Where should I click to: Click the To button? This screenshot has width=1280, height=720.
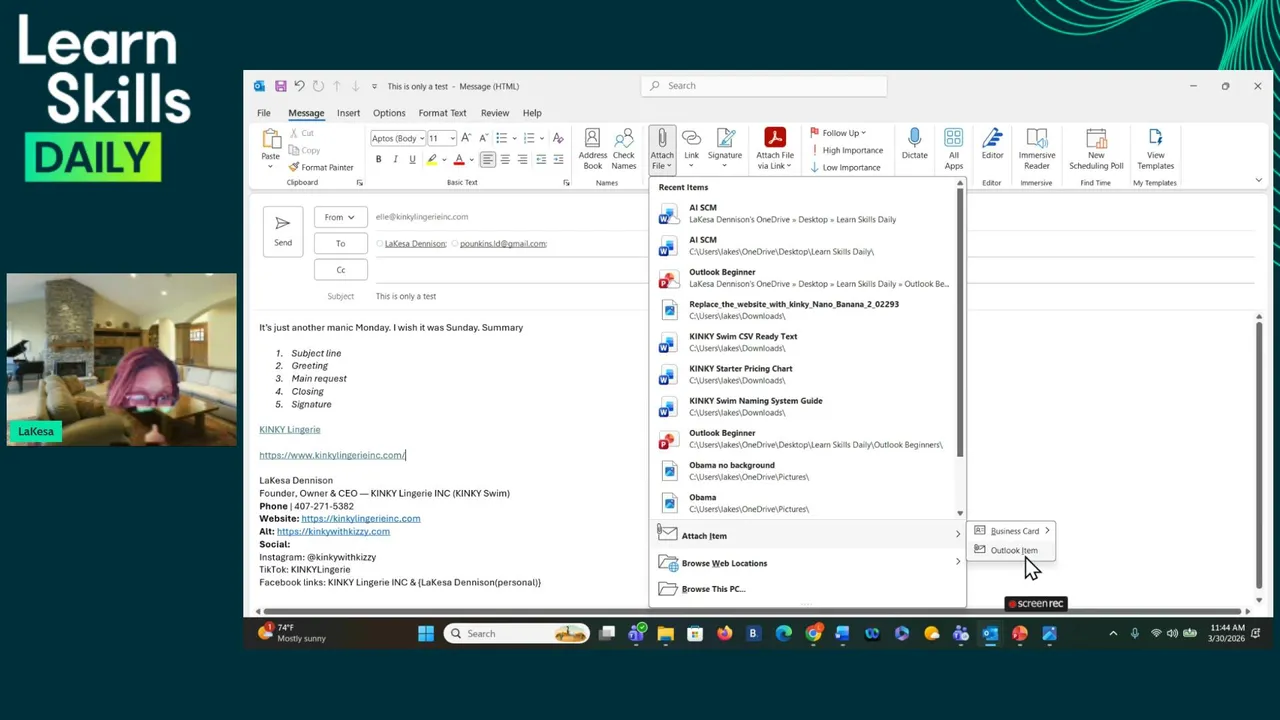click(x=340, y=243)
